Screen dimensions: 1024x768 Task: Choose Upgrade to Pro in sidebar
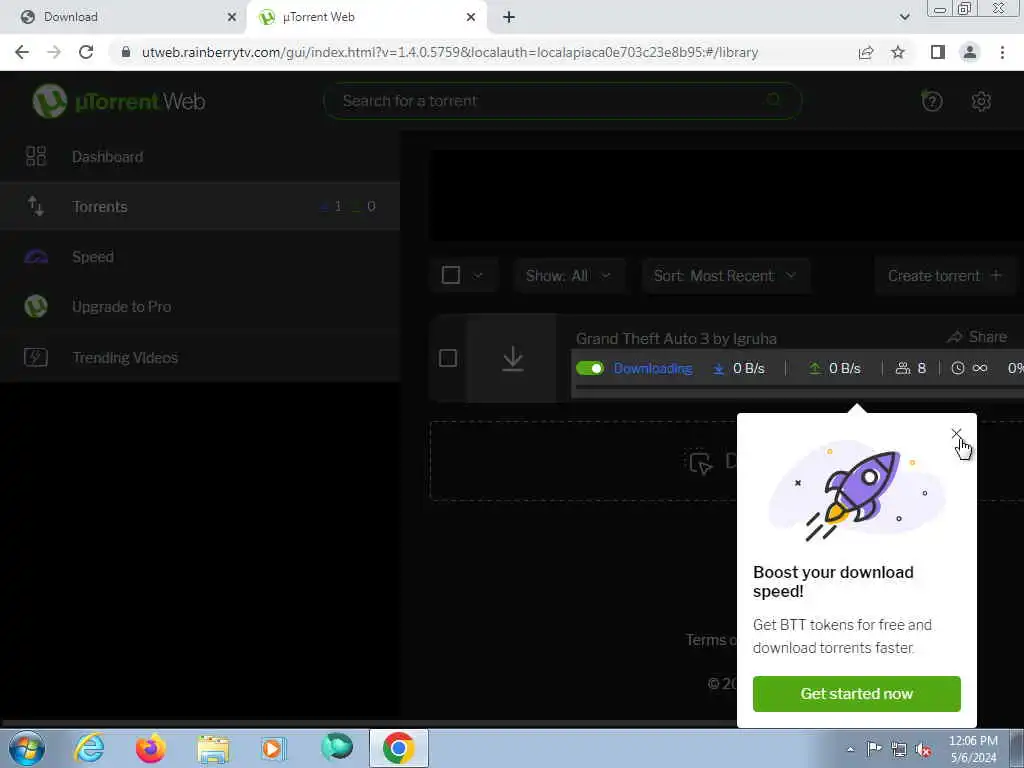tap(200, 306)
